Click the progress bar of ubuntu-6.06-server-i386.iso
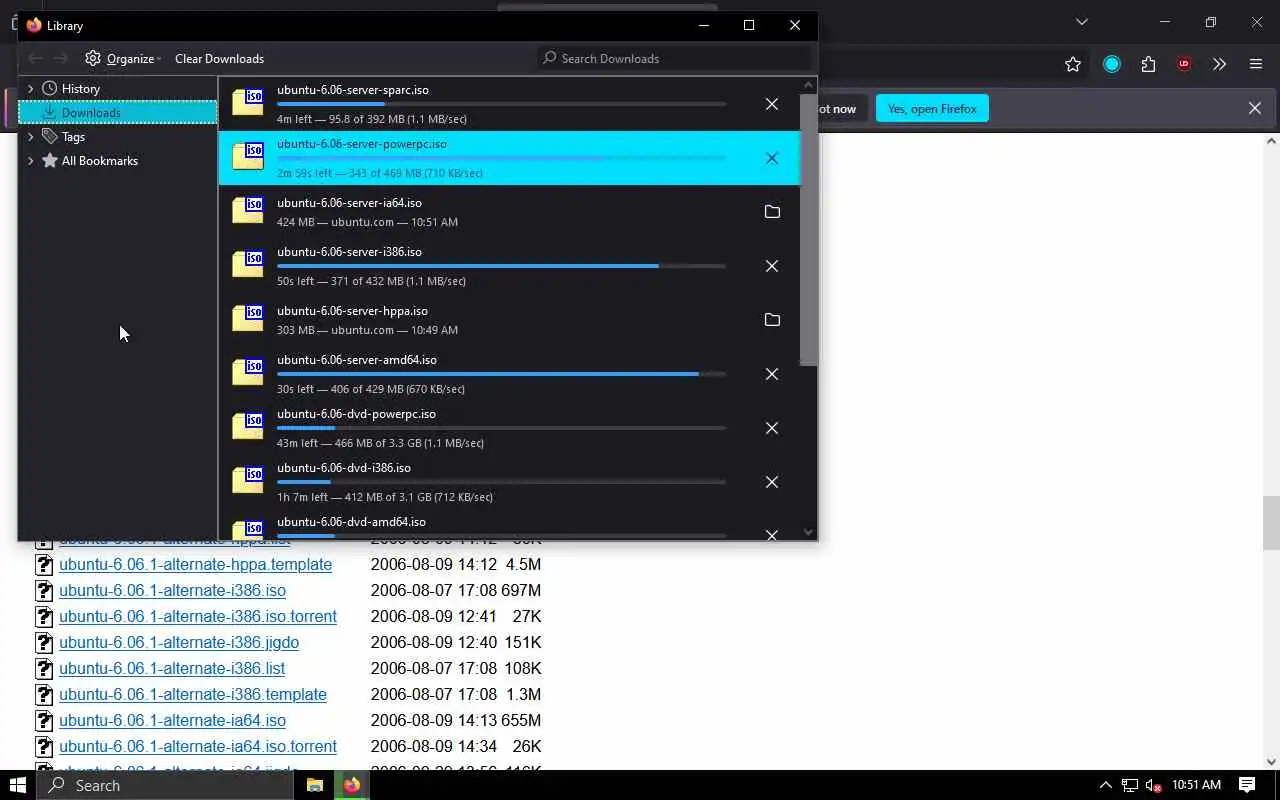 501,266
